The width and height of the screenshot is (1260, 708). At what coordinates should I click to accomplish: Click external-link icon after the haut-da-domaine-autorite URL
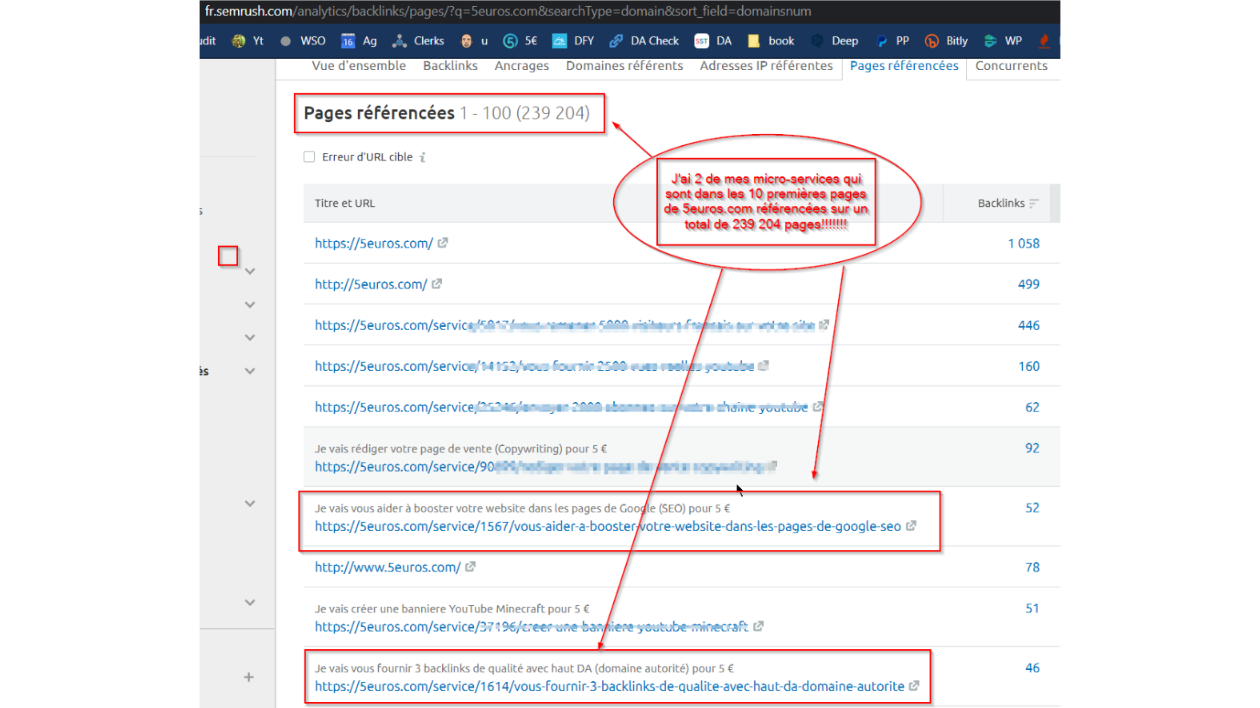pyautogui.click(x=914, y=687)
